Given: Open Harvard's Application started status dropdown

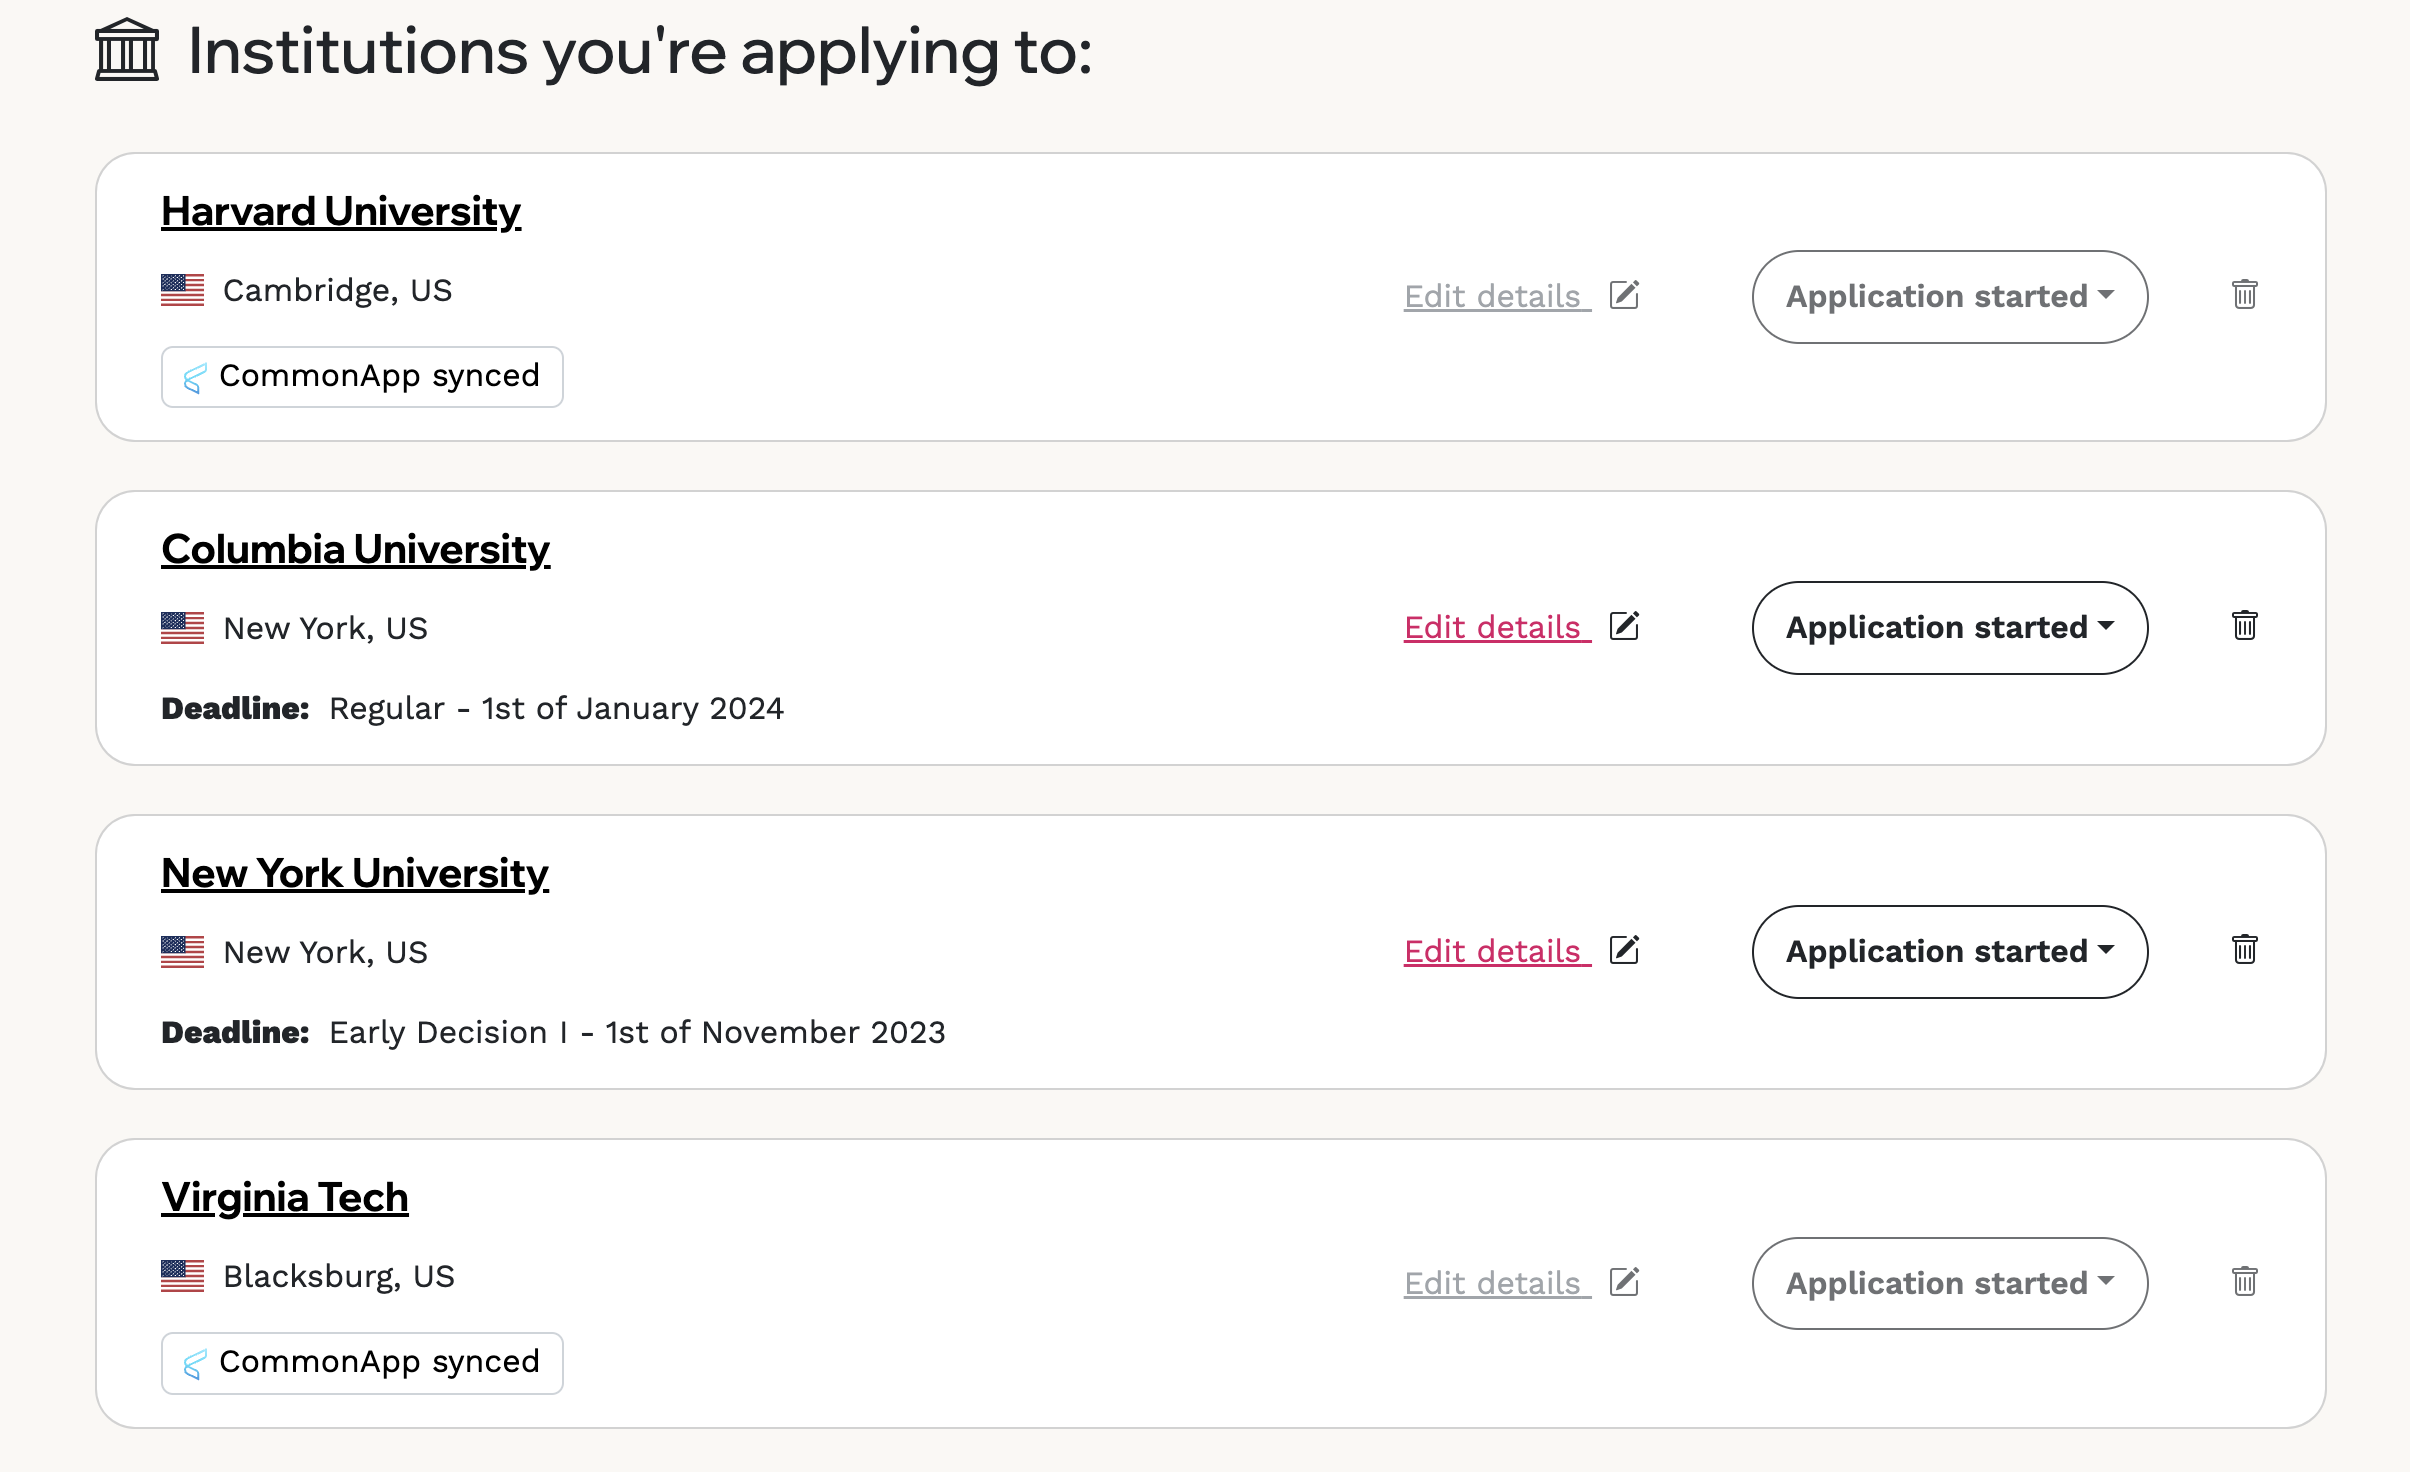Looking at the screenshot, I should click(x=1949, y=297).
